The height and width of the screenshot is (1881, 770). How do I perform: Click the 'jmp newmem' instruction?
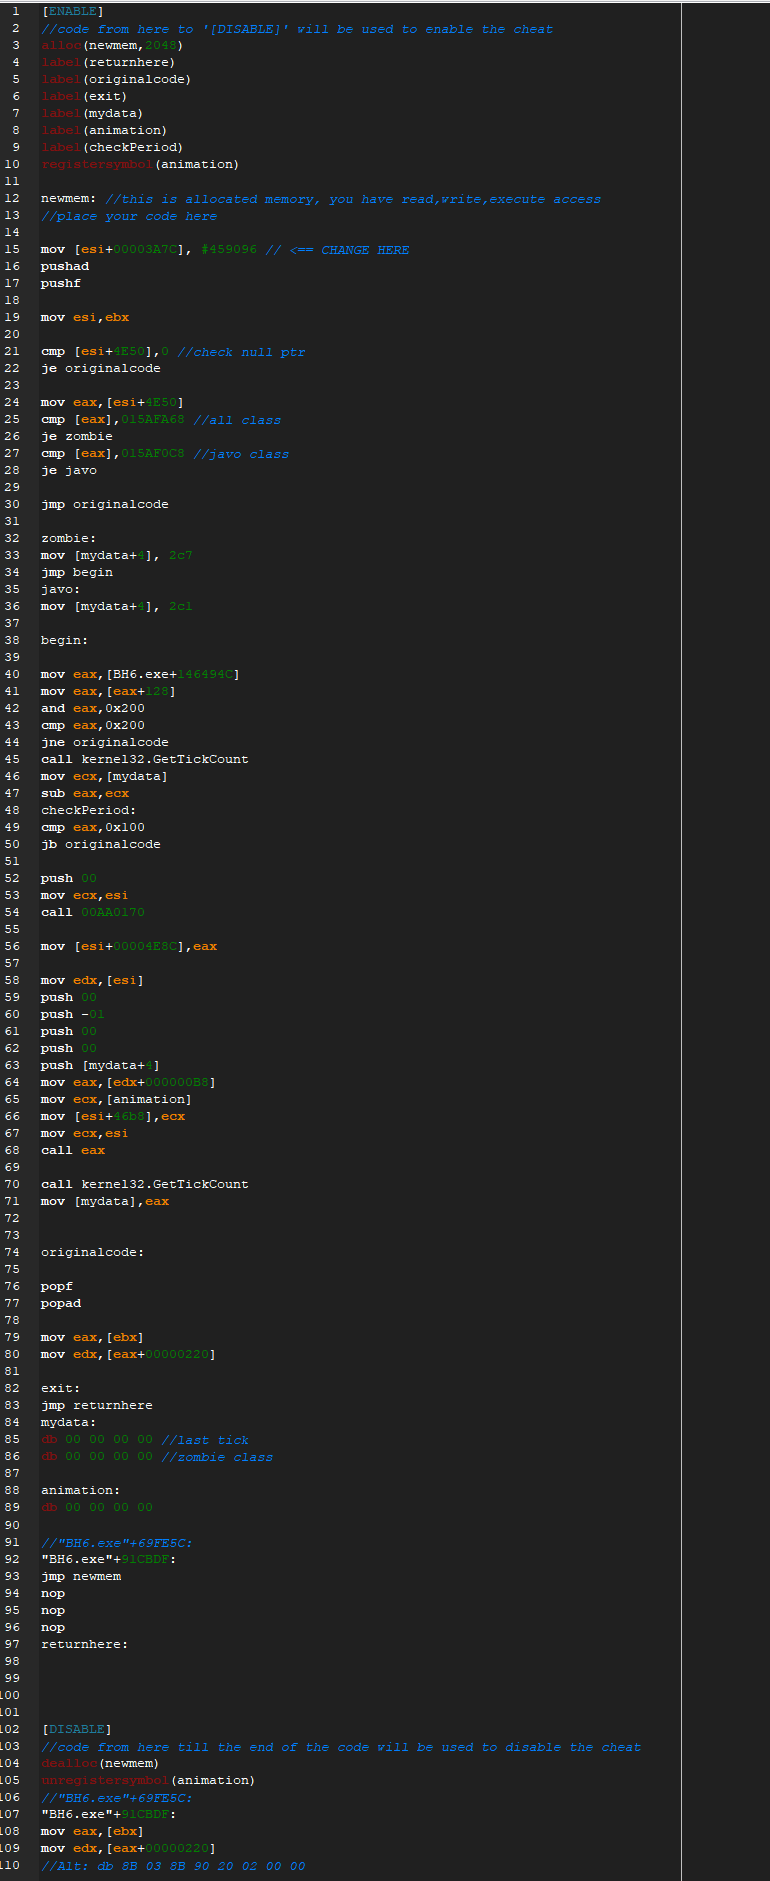tap(80, 1577)
